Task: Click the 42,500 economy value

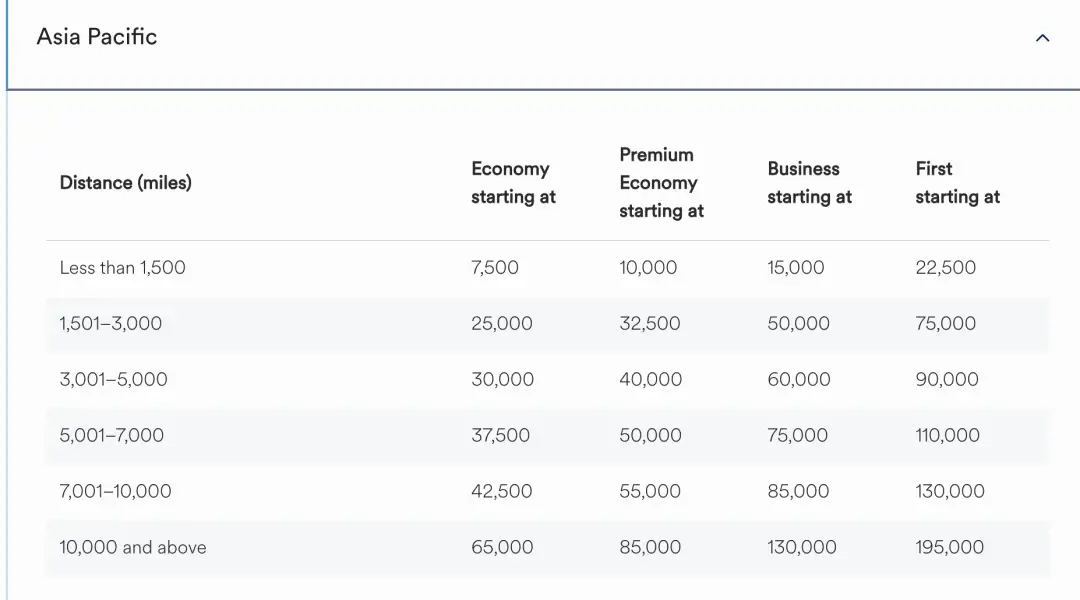Action: click(501, 491)
